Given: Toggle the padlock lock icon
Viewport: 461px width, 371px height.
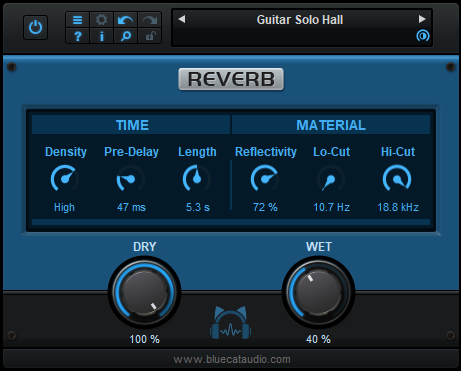Looking at the screenshot, I should tap(149, 36).
